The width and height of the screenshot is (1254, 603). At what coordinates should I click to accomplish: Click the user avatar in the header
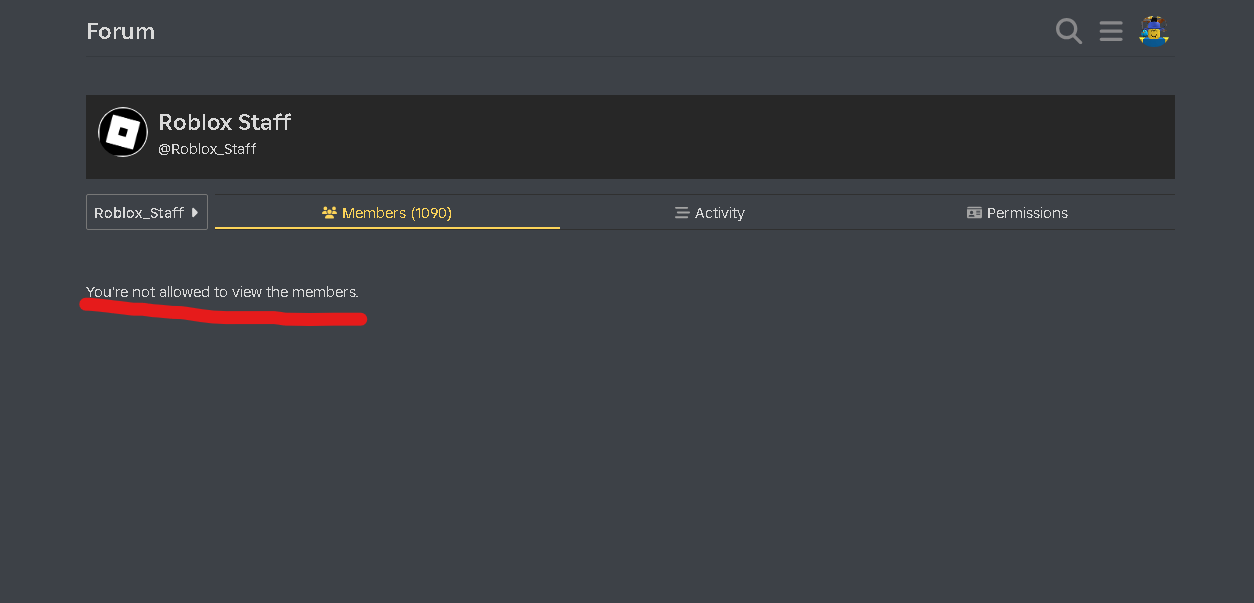tap(1154, 32)
